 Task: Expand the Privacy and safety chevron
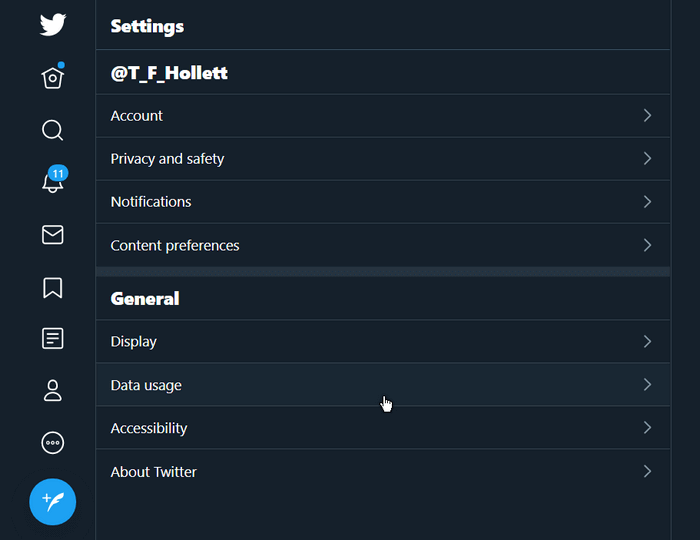coord(647,158)
